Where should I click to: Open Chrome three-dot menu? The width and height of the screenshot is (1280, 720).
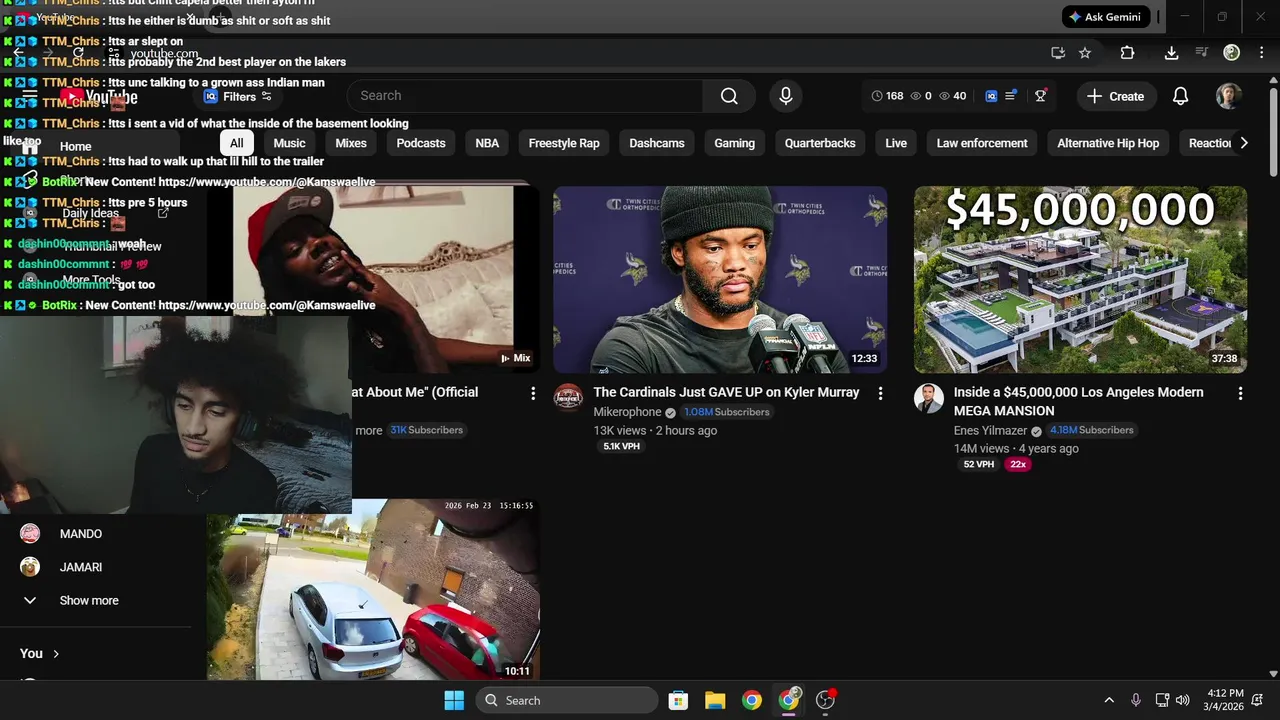(x=1260, y=53)
